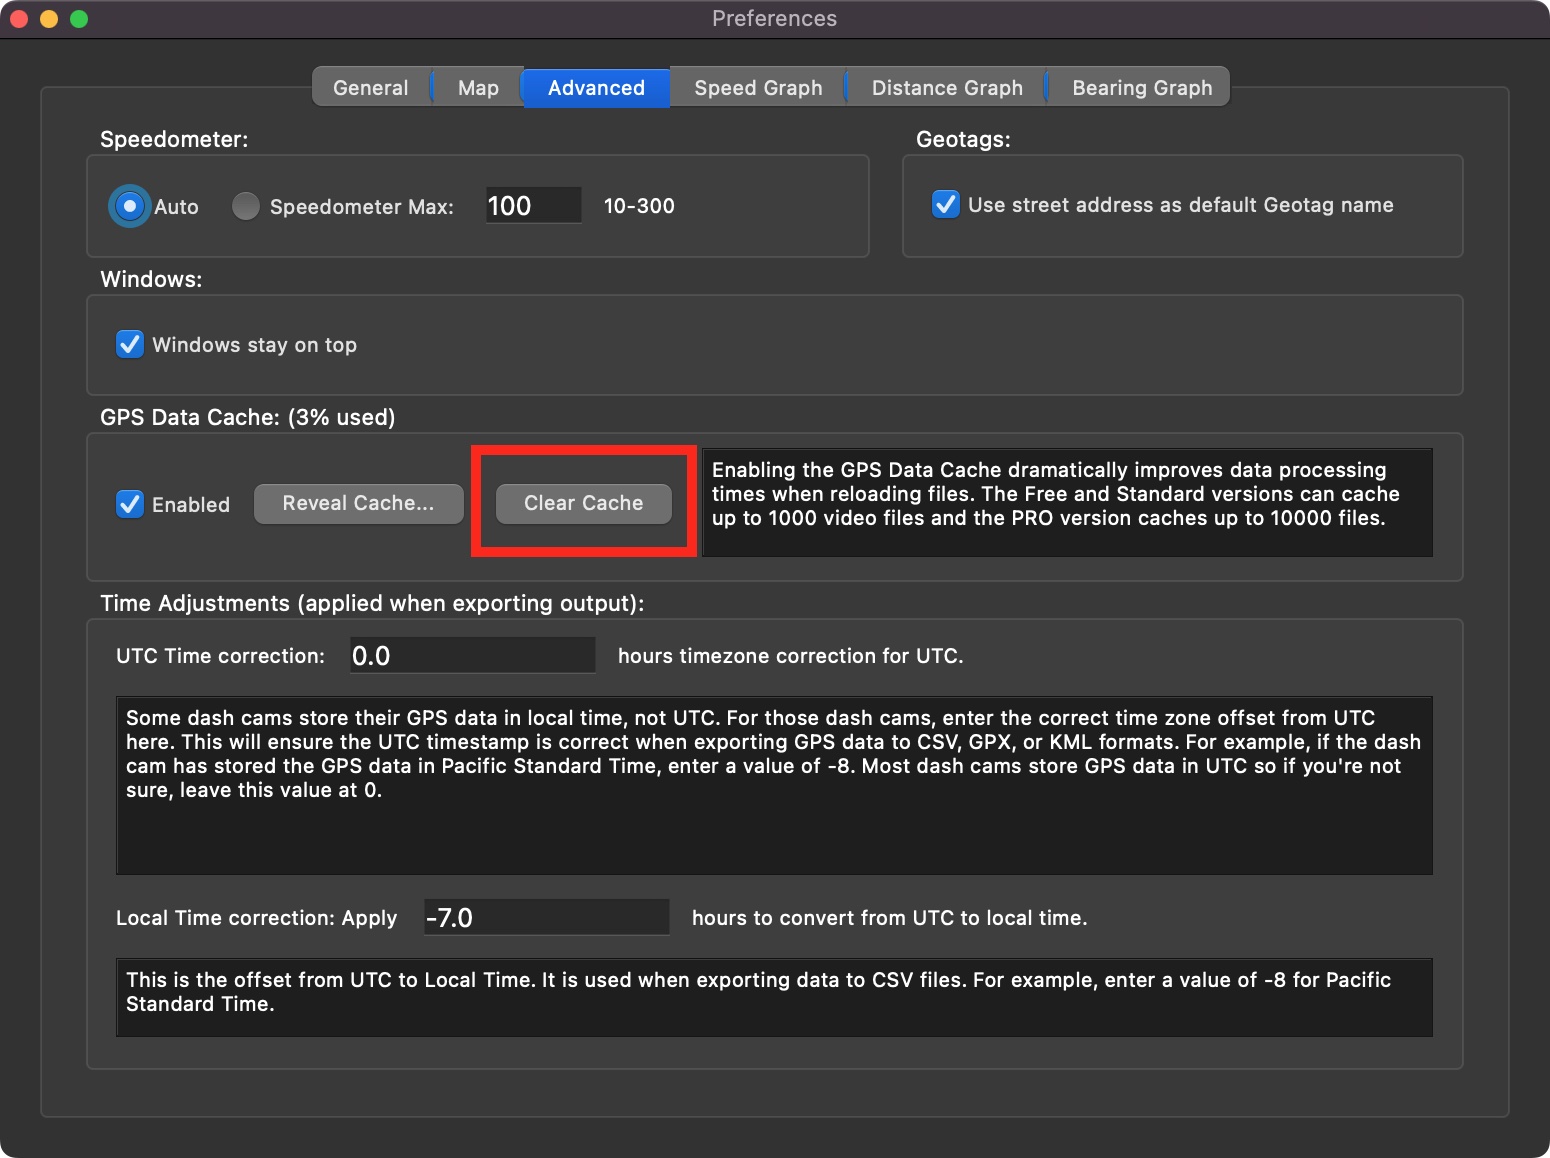1550x1158 pixels.
Task: Focus the UTC Time correction field
Action: click(472, 655)
